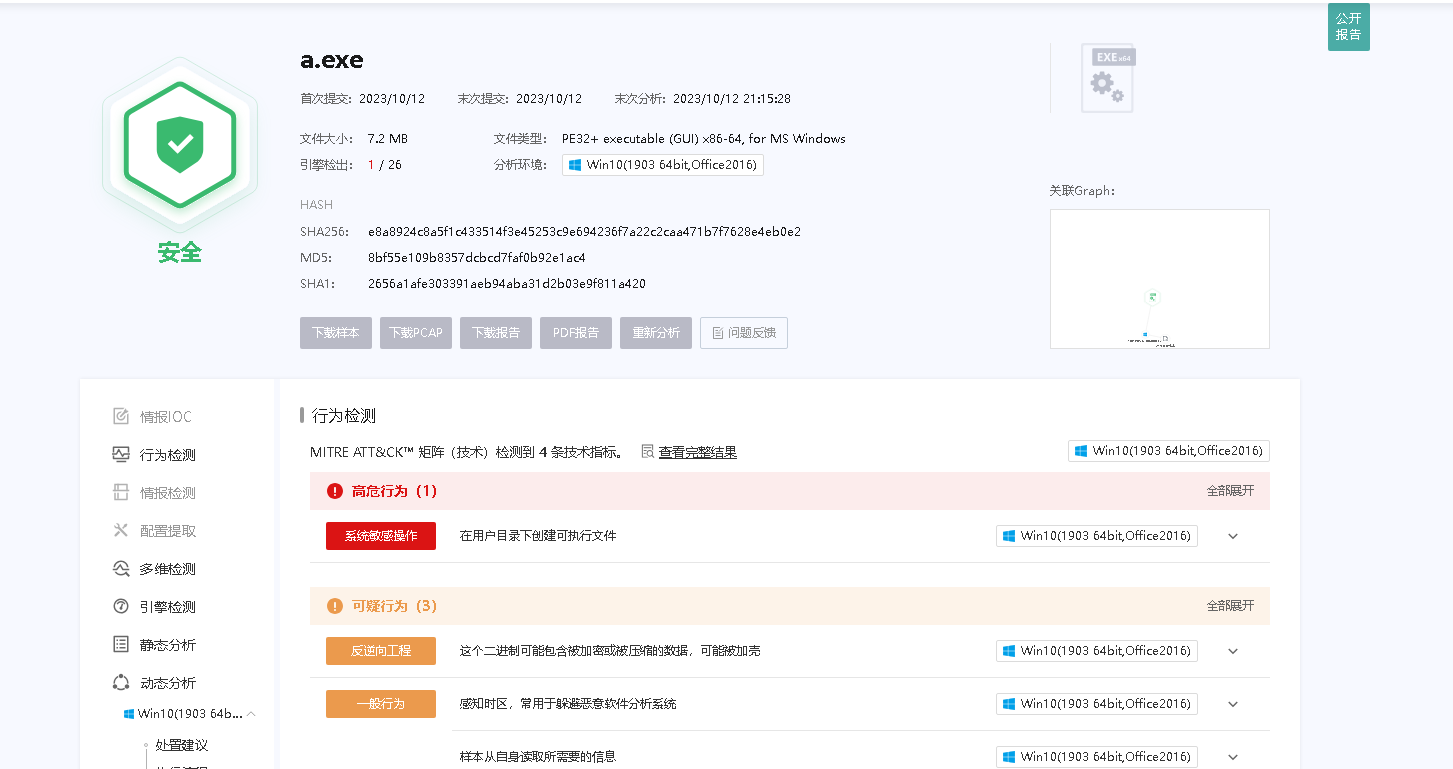Click the green shield 安全 verdict icon
Image resolution: width=1453 pixels, height=769 pixels.
point(180,144)
